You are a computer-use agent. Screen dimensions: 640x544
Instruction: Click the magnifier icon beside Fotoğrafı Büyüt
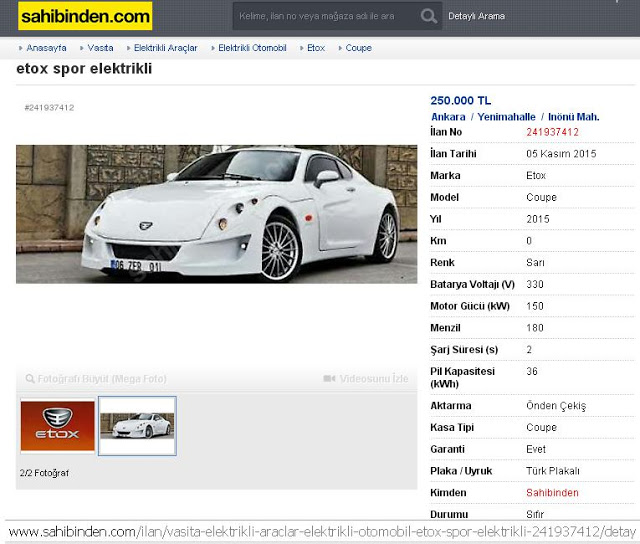(30, 379)
